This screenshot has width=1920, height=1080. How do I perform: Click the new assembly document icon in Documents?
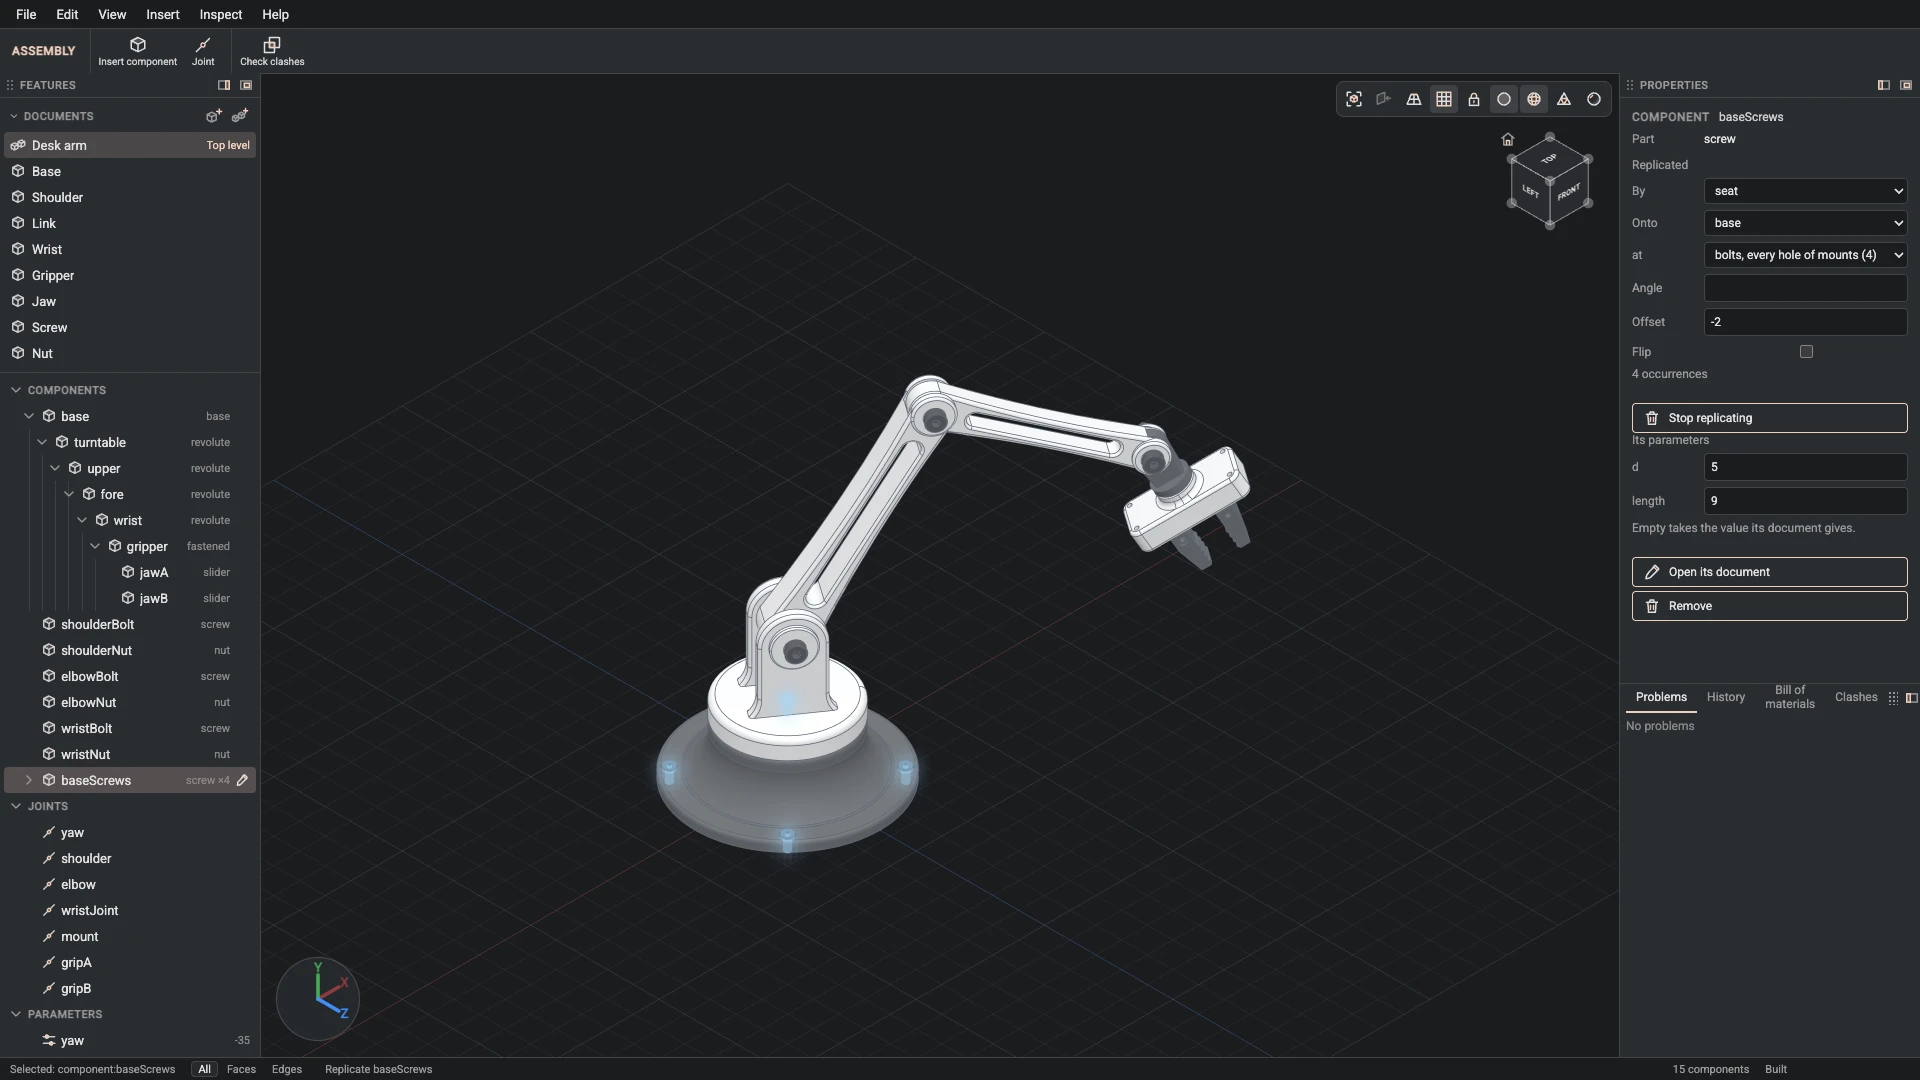coord(240,116)
